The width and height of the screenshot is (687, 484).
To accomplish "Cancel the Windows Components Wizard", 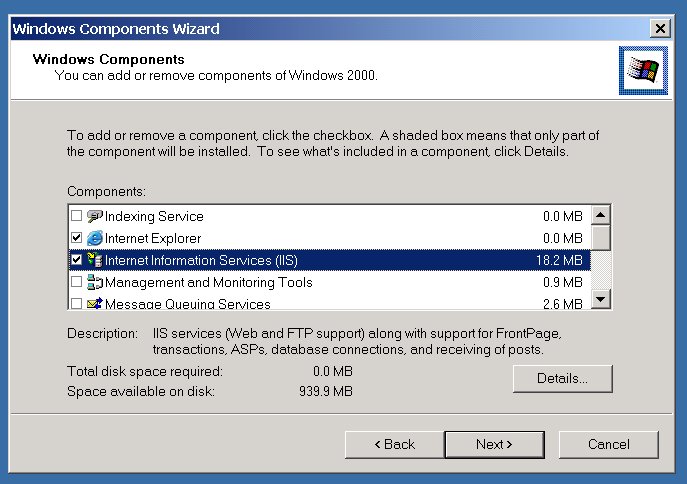I will click(609, 445).
